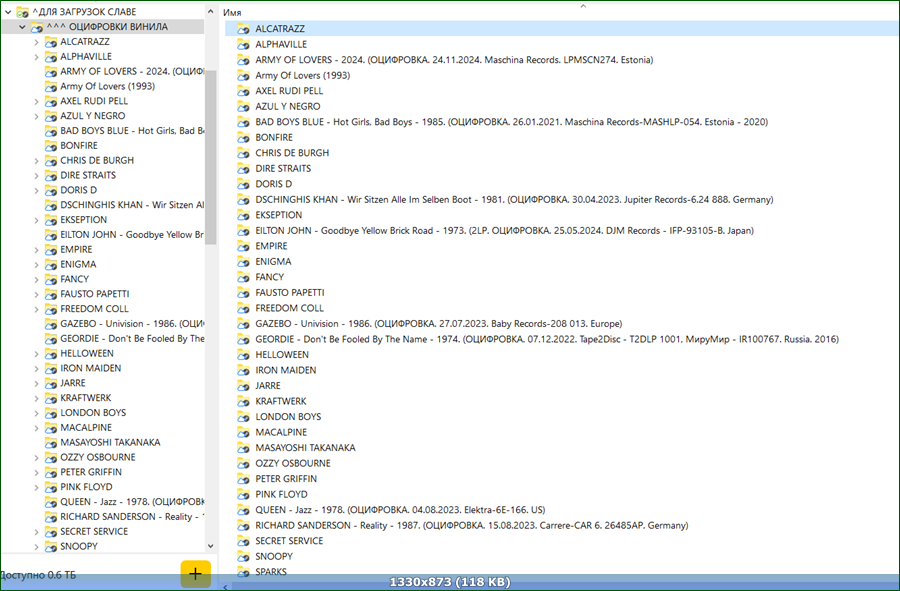The image size is (900, 591).
Task: Click the tree pane scroll down arrow
Action: 211,546
